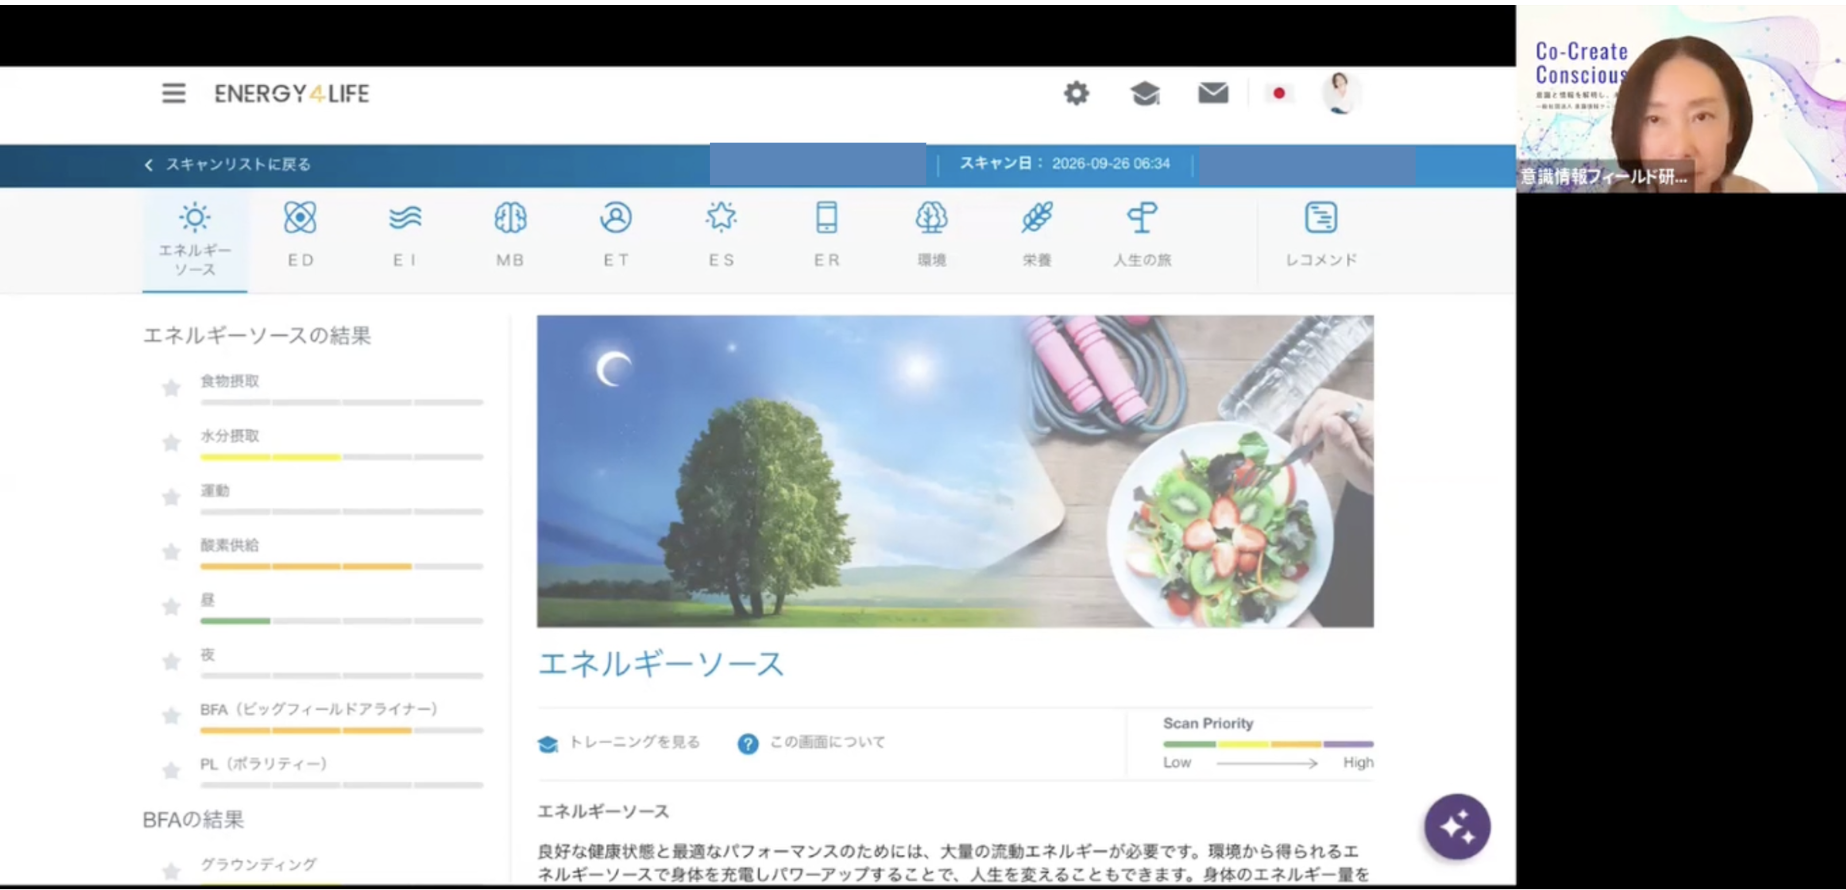Toggle star for 酸素供給
The image size is (1846, 890).
tap(171, 552)
